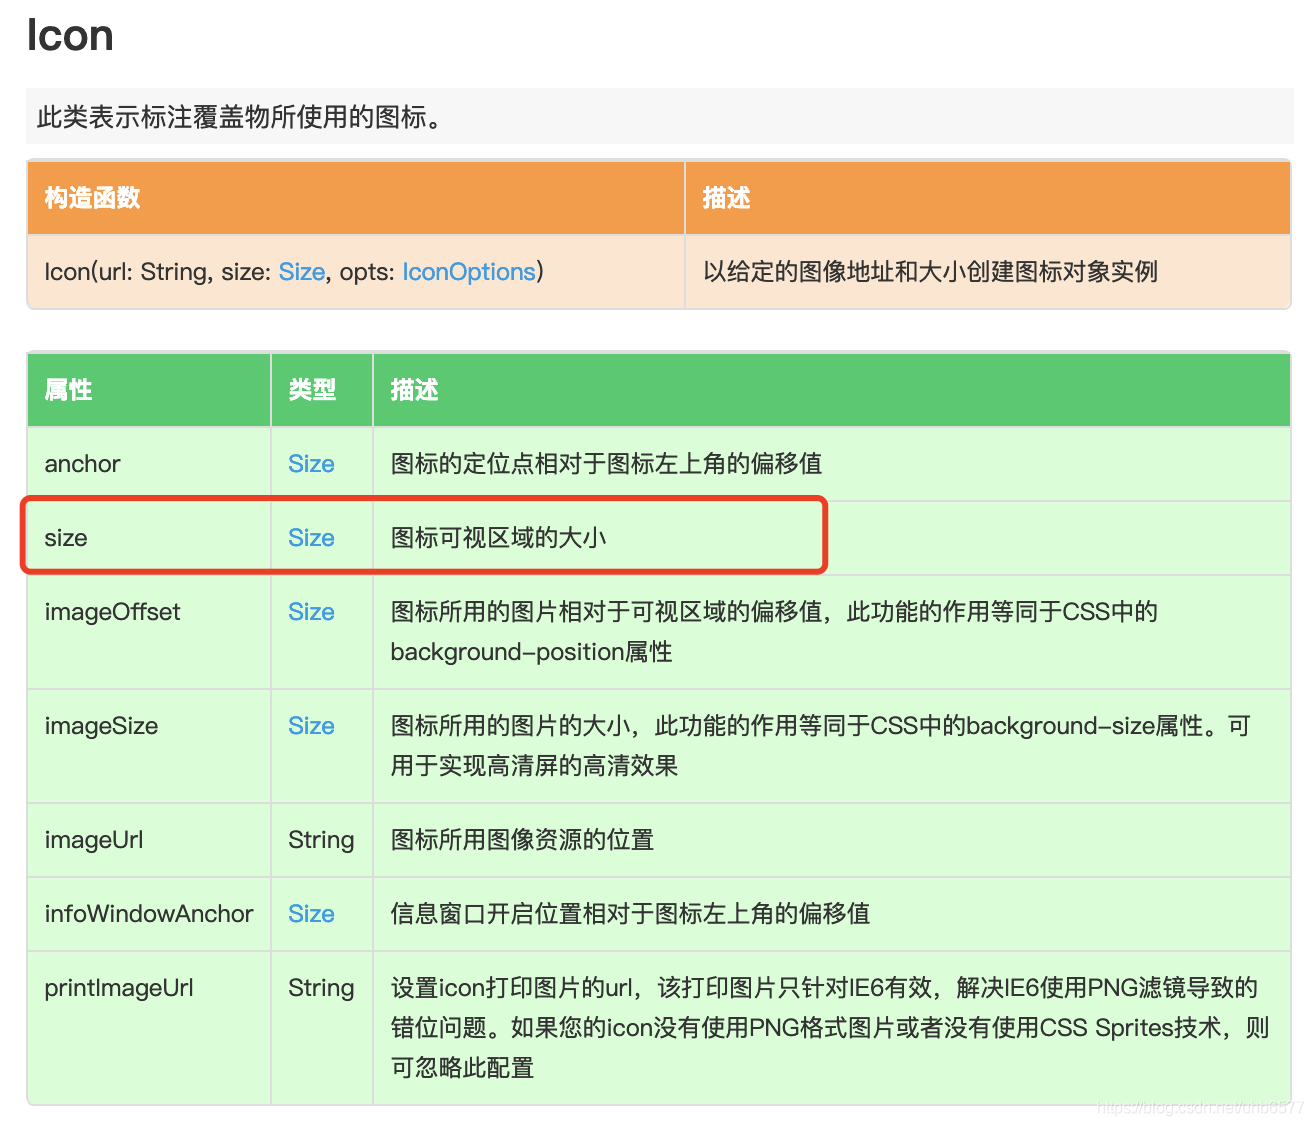Select the 类型 column header

[312, 390]
